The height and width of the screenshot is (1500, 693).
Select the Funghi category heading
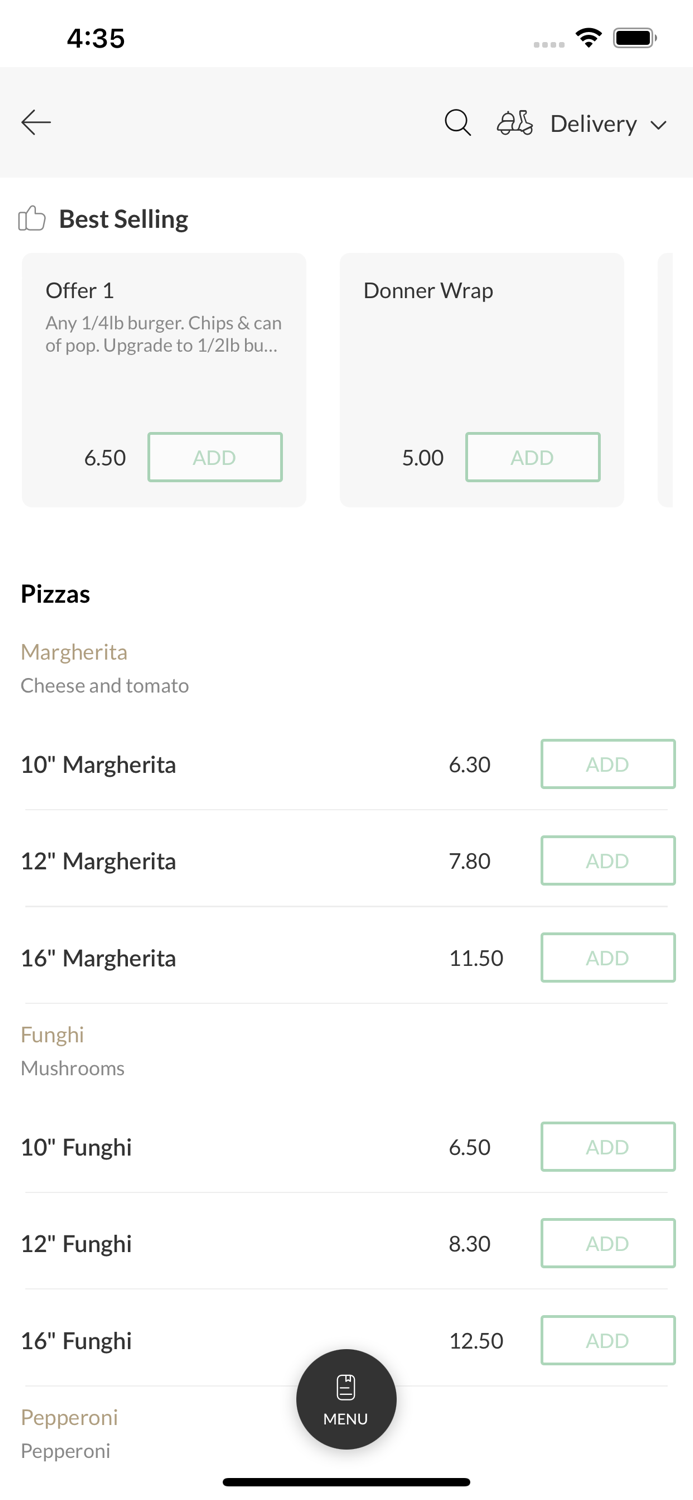click(52, 1035)
